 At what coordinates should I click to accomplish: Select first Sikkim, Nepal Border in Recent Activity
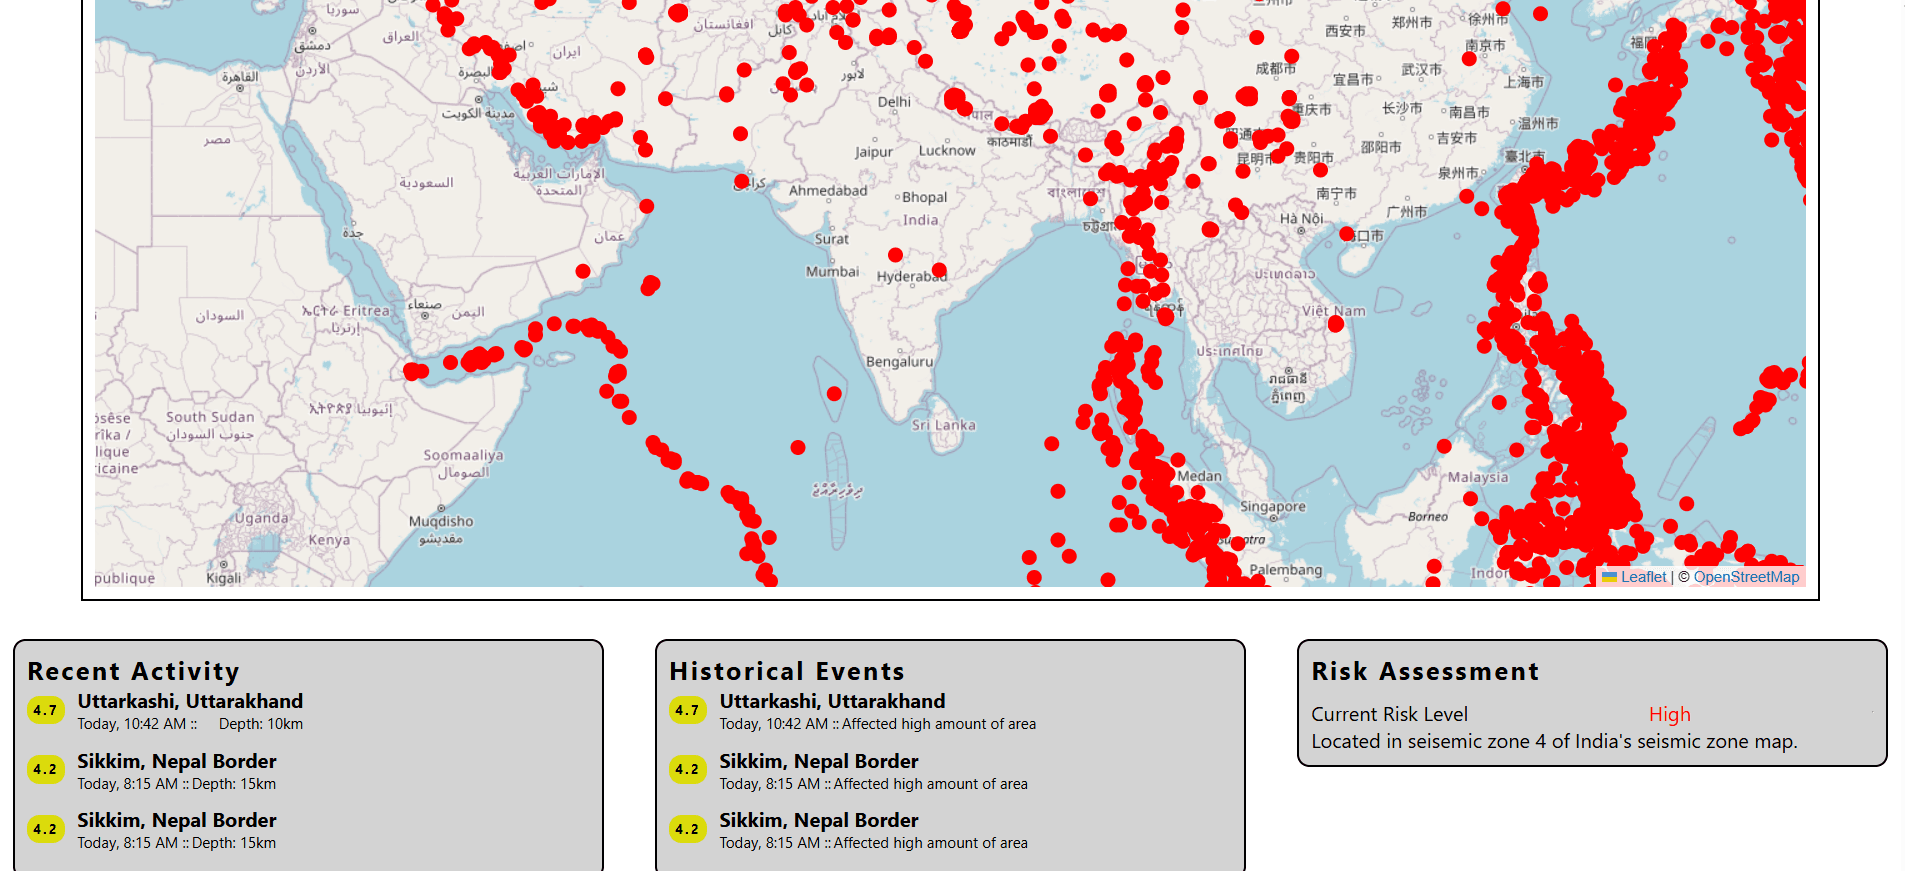pyautogui.click(x=177, y=761)
